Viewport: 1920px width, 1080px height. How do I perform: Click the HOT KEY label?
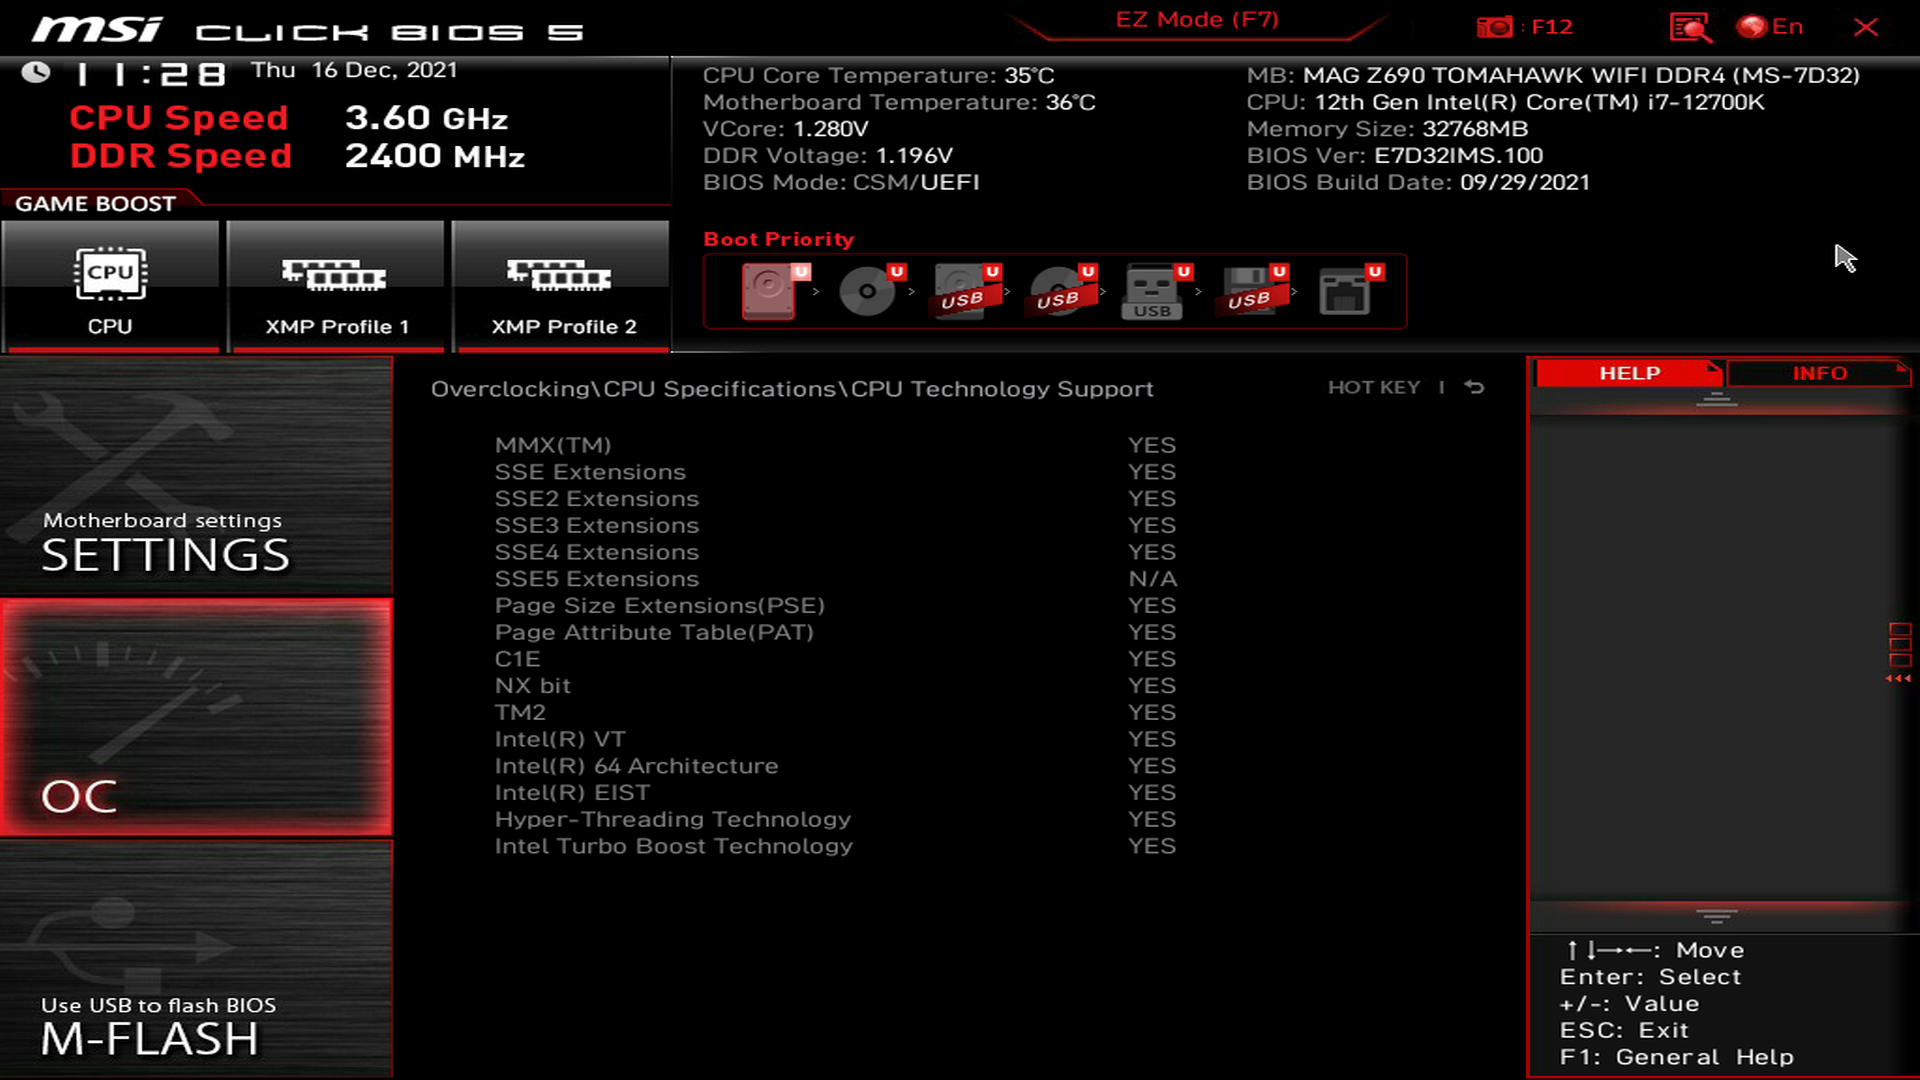(1373, 387)
